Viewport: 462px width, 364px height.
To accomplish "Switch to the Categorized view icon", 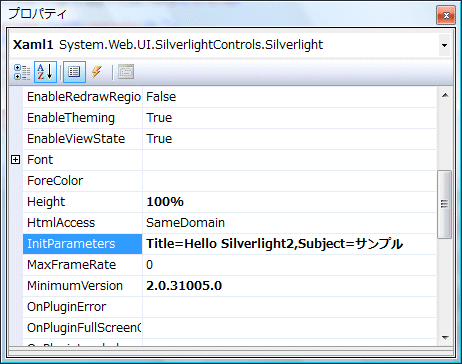I will [22, 72].
